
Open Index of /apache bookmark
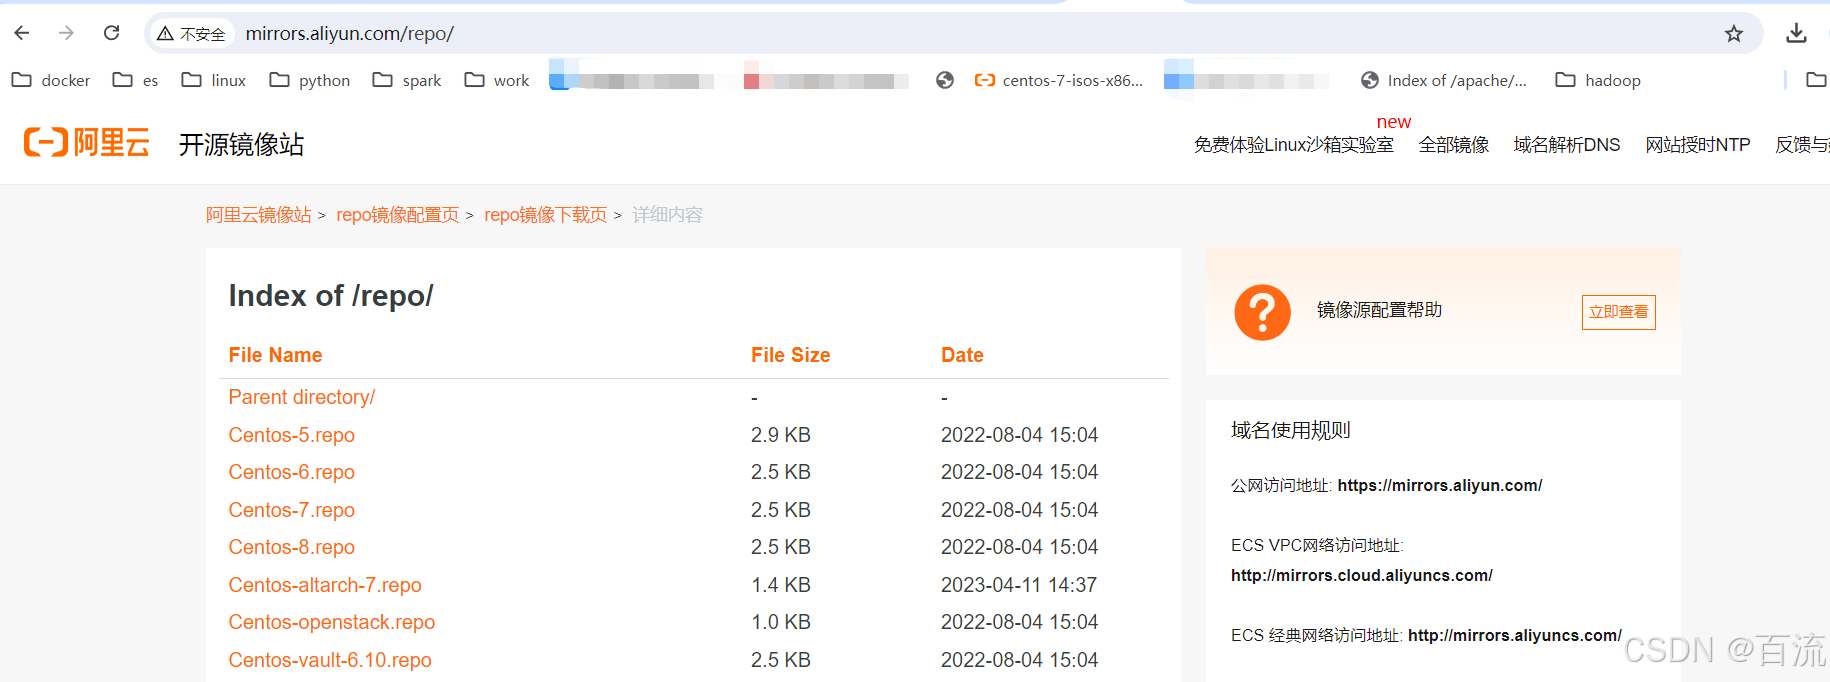[1444, 80]
